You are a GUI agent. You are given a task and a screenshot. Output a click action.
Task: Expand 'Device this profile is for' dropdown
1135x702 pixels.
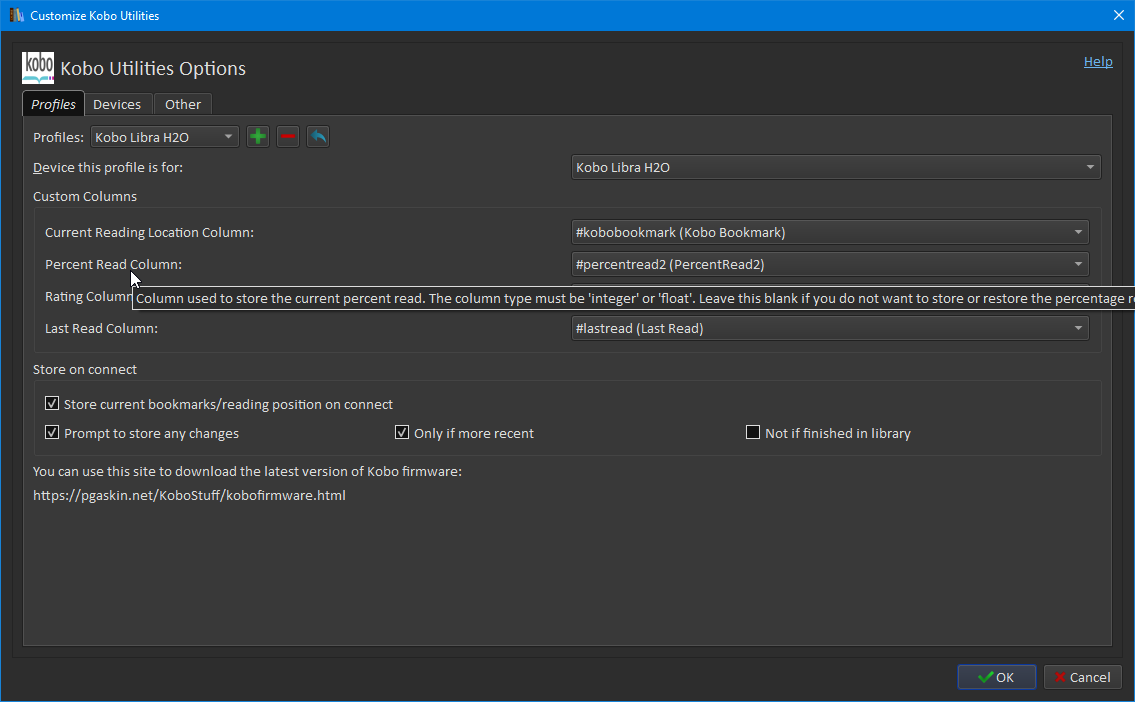tap(836, 167)
